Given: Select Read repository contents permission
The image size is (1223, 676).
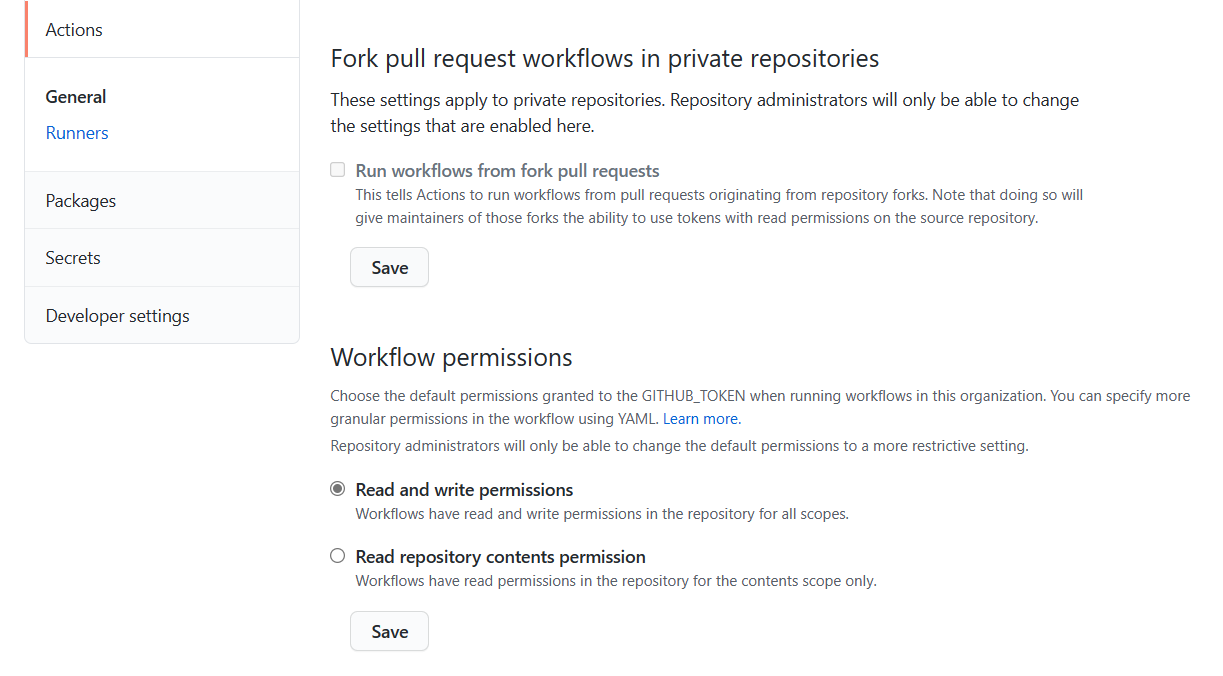Looking at the screenshot, I should tap(337, 556).
